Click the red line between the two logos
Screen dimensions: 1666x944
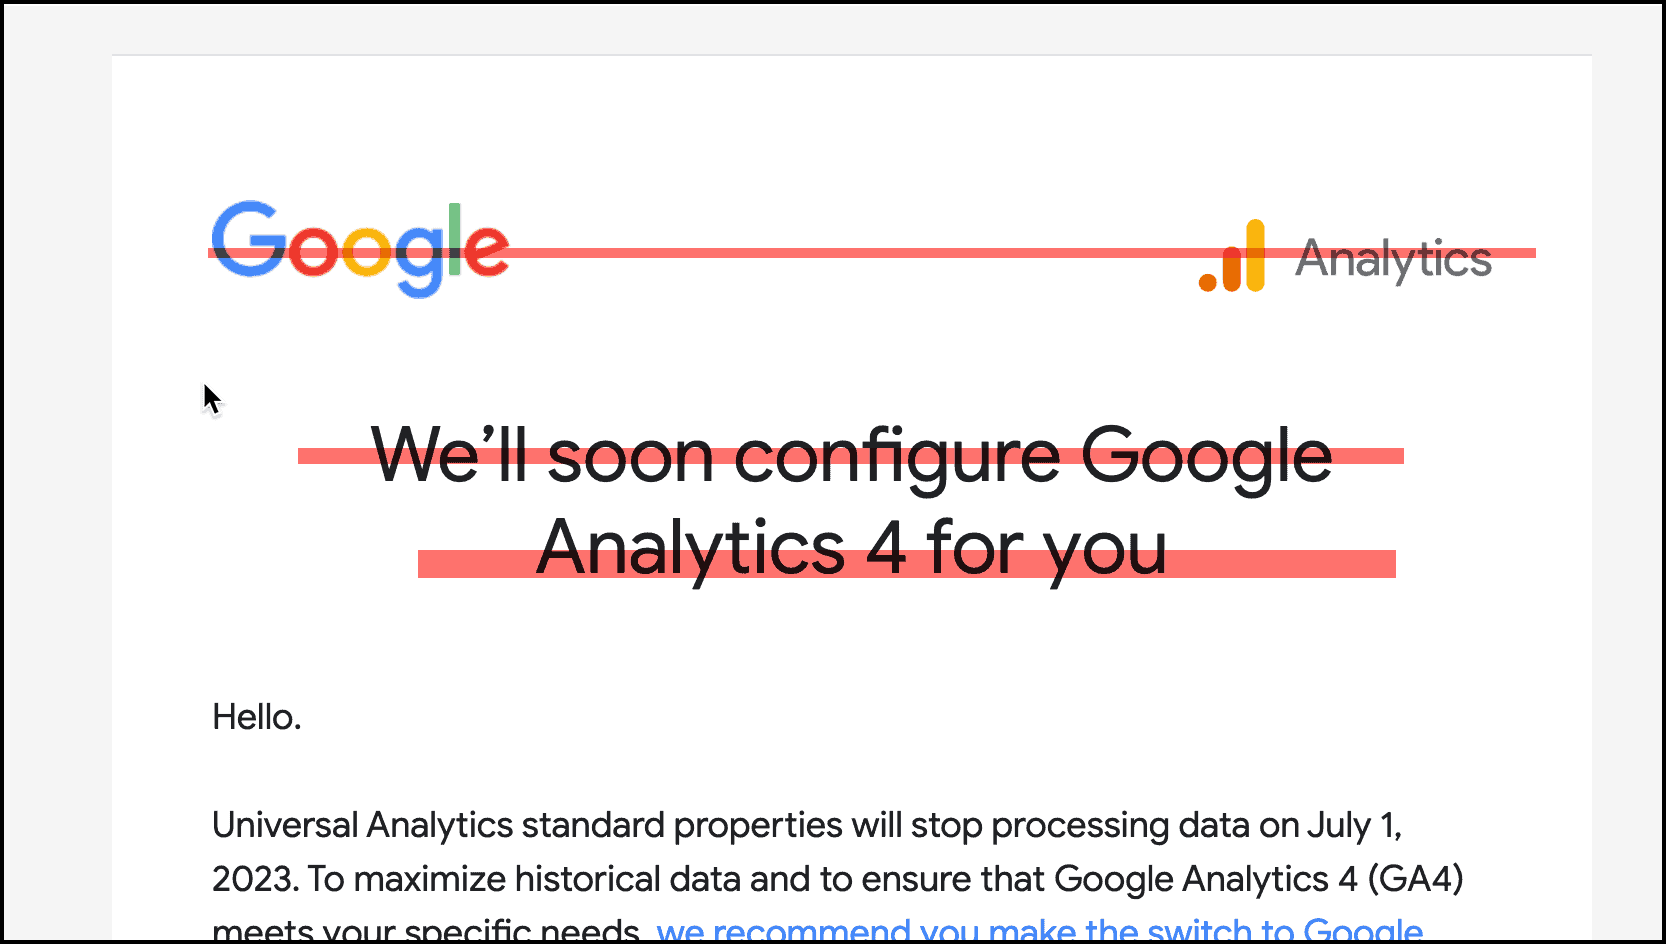850,253
